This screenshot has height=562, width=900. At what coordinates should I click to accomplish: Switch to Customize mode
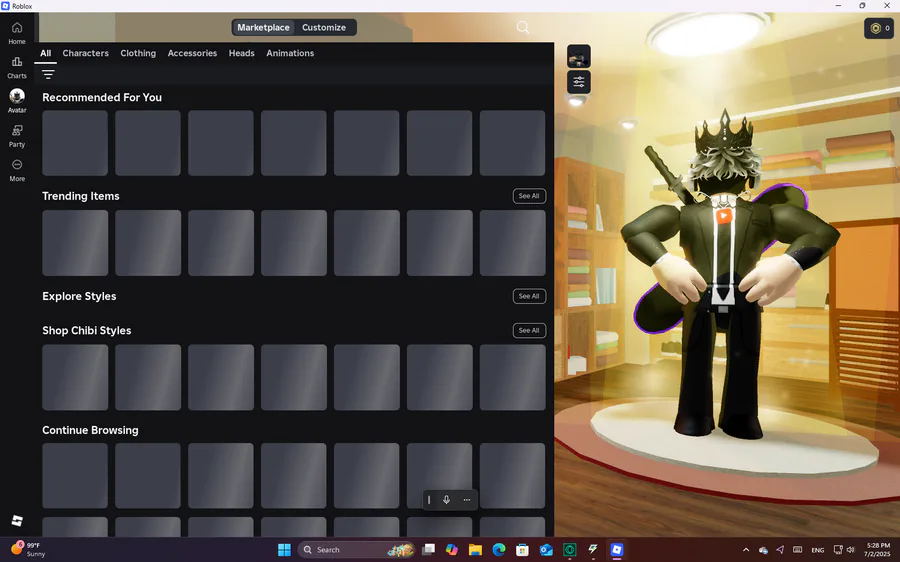tap(324, 28)
